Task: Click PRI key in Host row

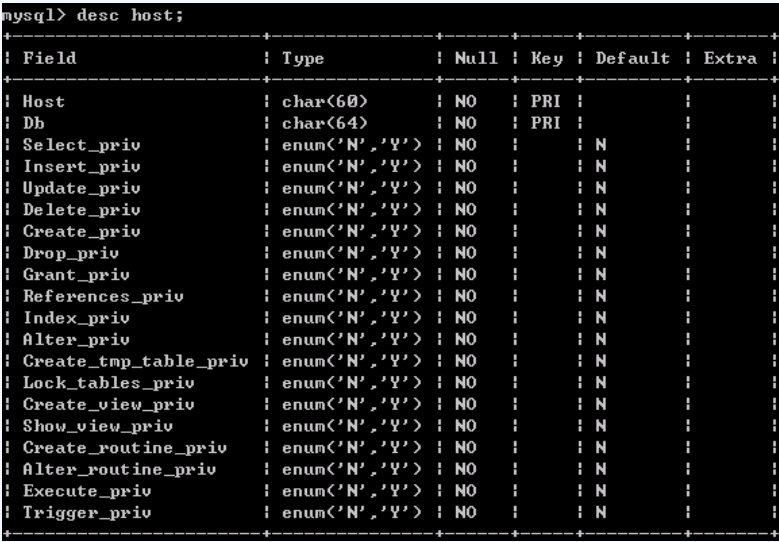Action: click(x=545, y=102)
